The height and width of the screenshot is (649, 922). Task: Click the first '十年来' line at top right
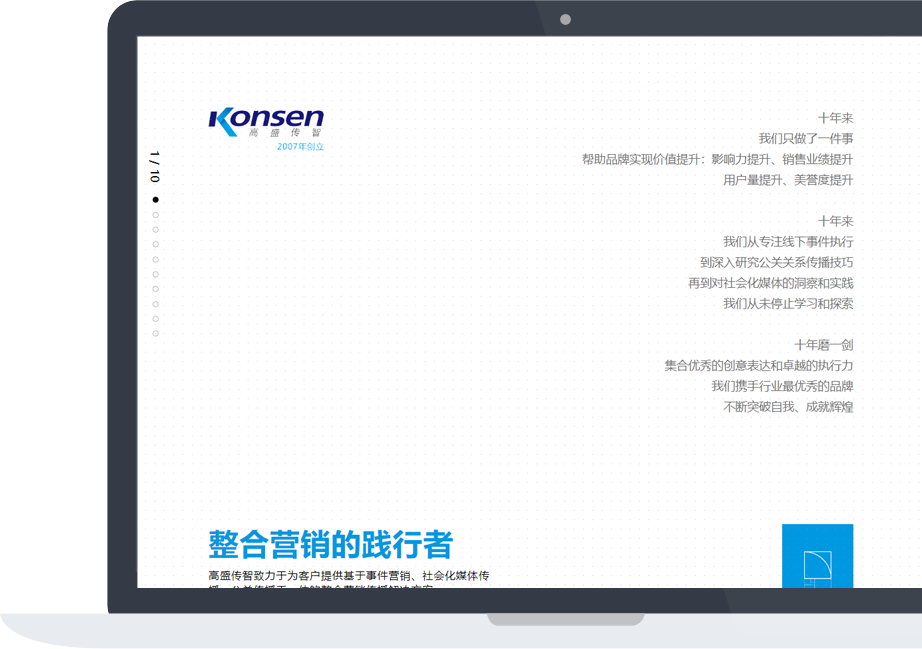click(x=835, y=118)
